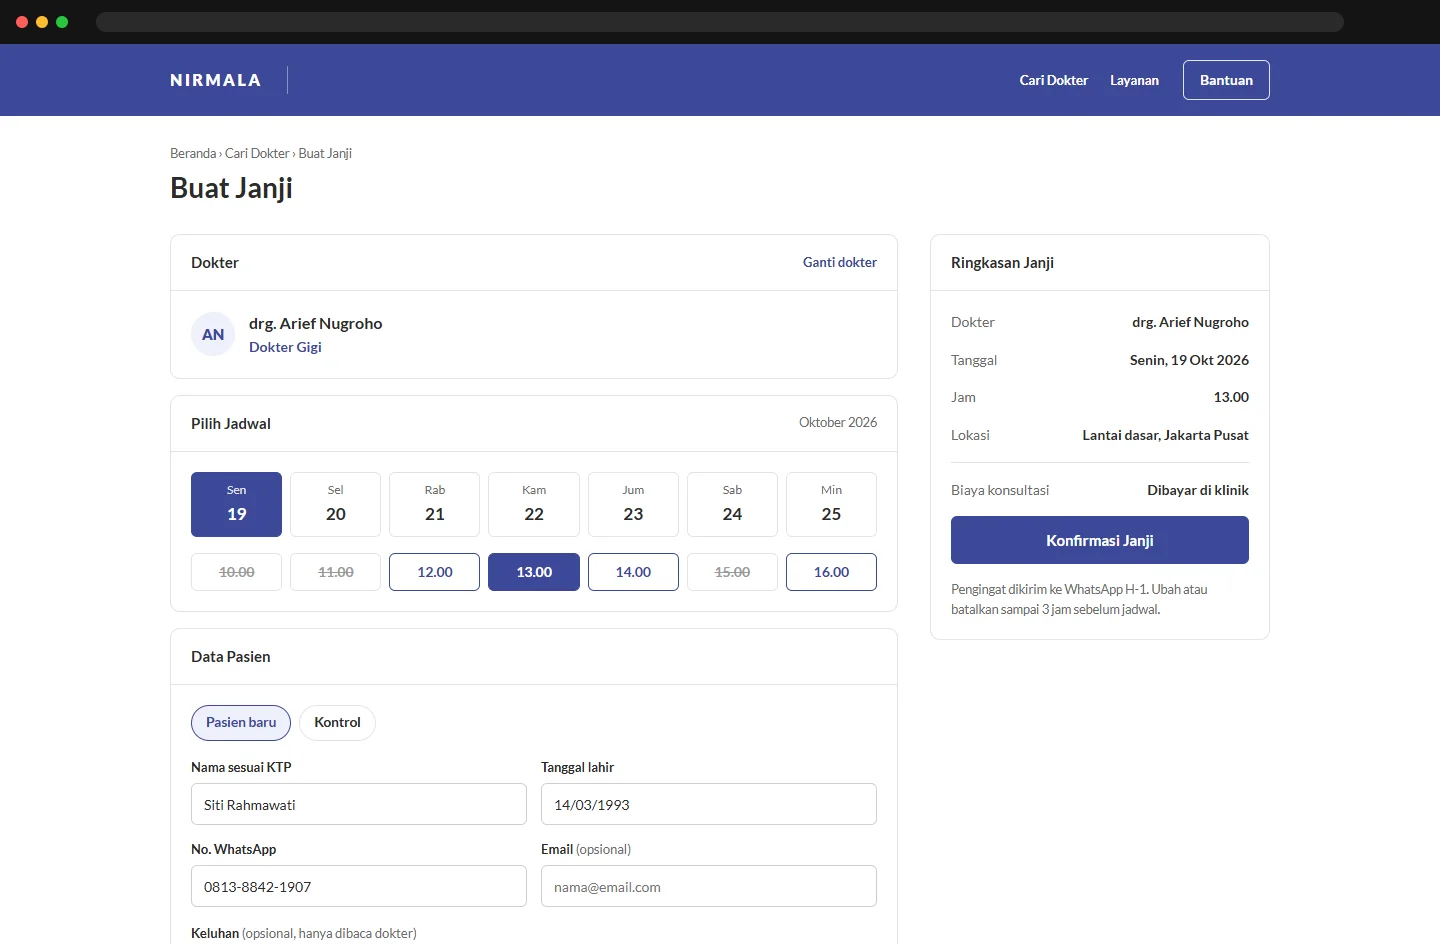Click the Dokter Gigi specialty text

(x=285, y=347)
